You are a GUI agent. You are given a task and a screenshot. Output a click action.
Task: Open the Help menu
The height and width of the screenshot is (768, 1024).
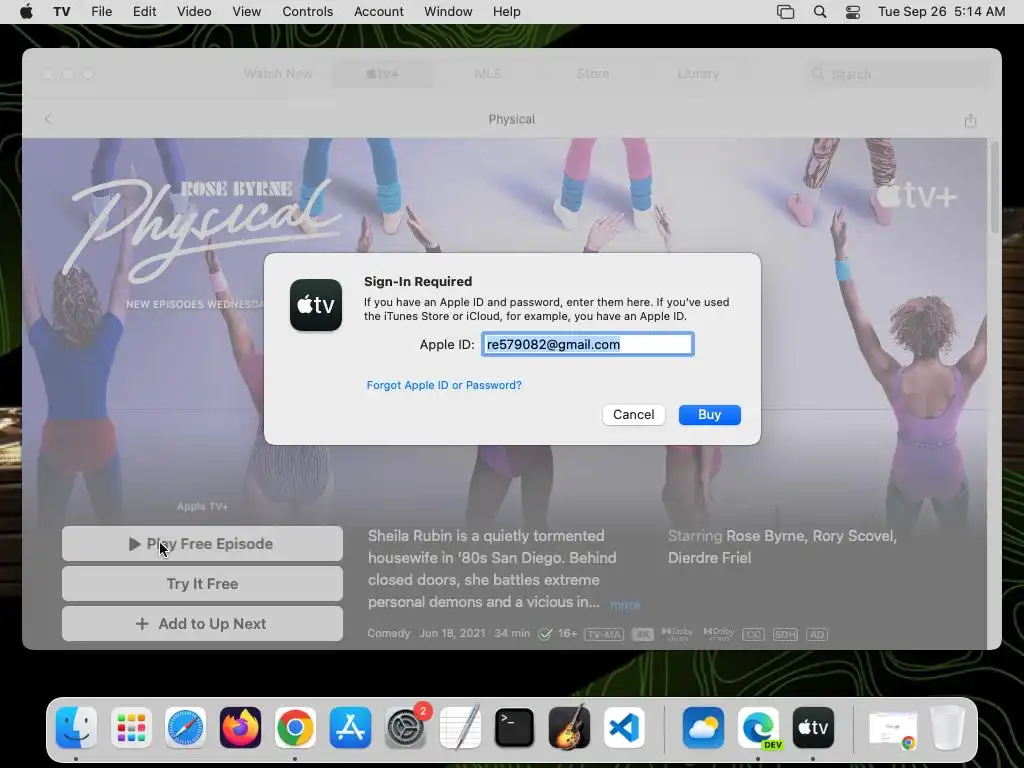pos(507,11)
